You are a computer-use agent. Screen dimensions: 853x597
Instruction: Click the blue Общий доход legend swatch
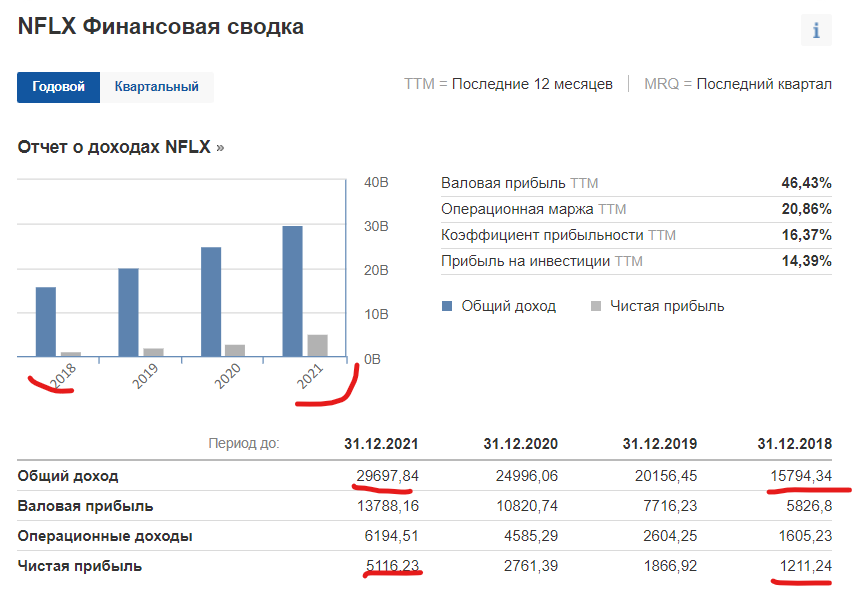447,306
